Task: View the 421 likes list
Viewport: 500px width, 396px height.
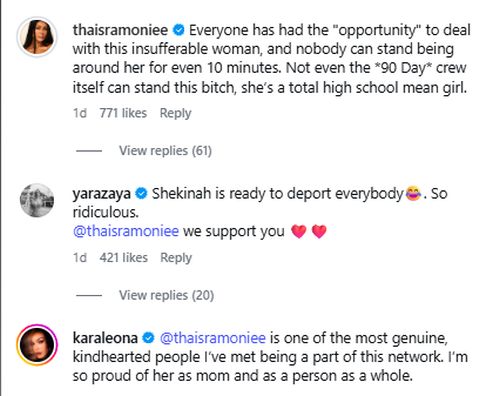Action: (123, 258)
